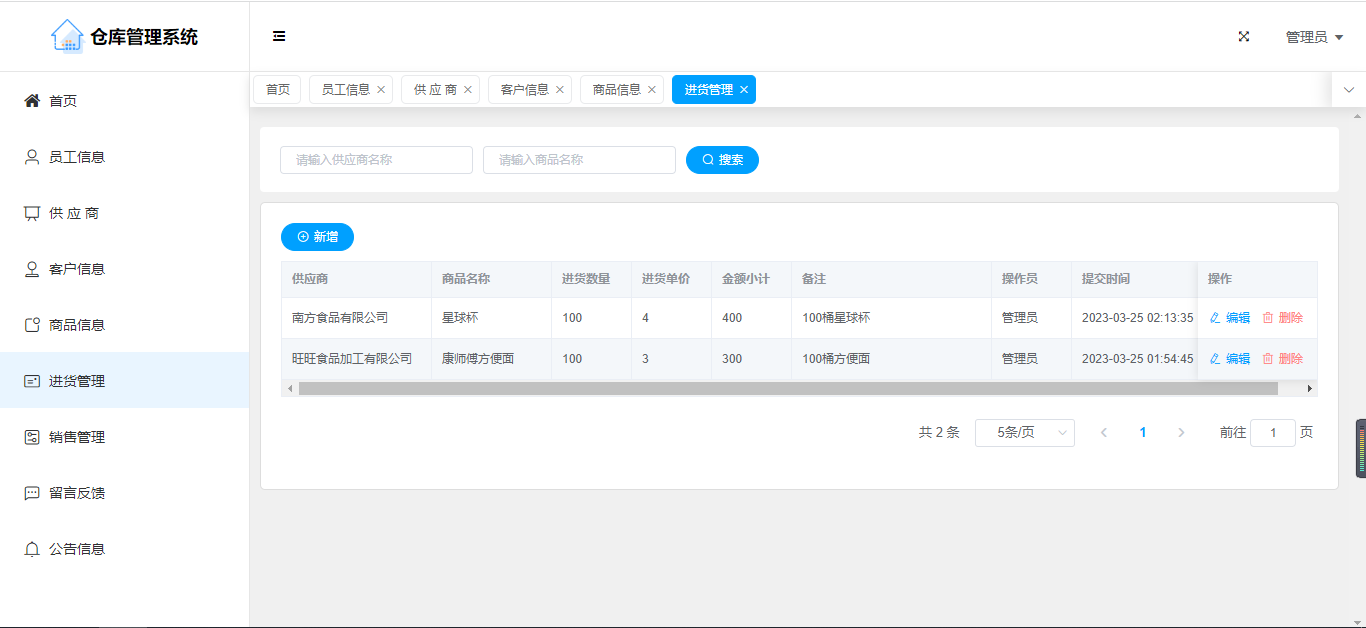Click the 销售管理 sidebar icon
Screen dimensions: 1366x628
[32, 437]
